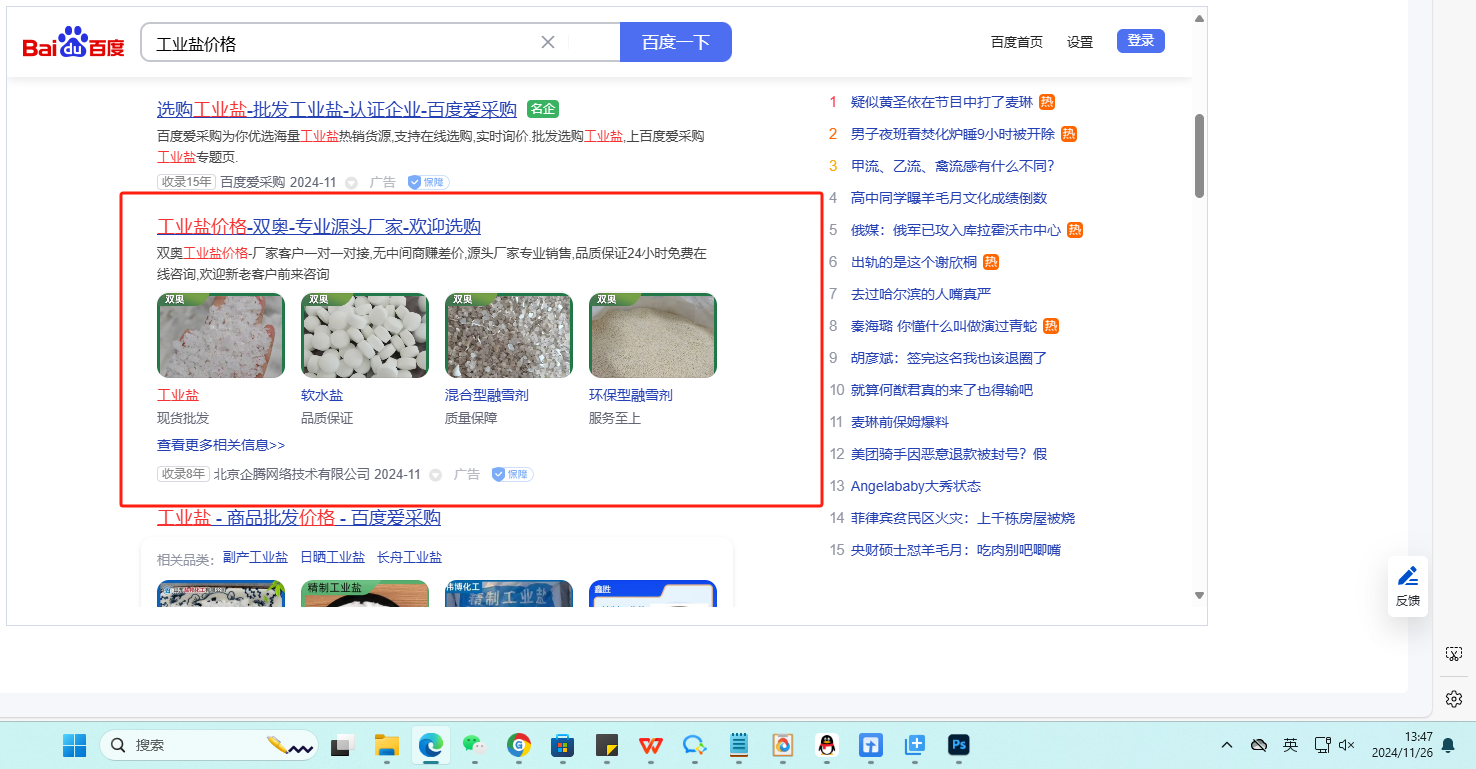Click the 工业盐 link under the first image
The height and width of the screenshot is (769, 1476).
click(178, 395)
